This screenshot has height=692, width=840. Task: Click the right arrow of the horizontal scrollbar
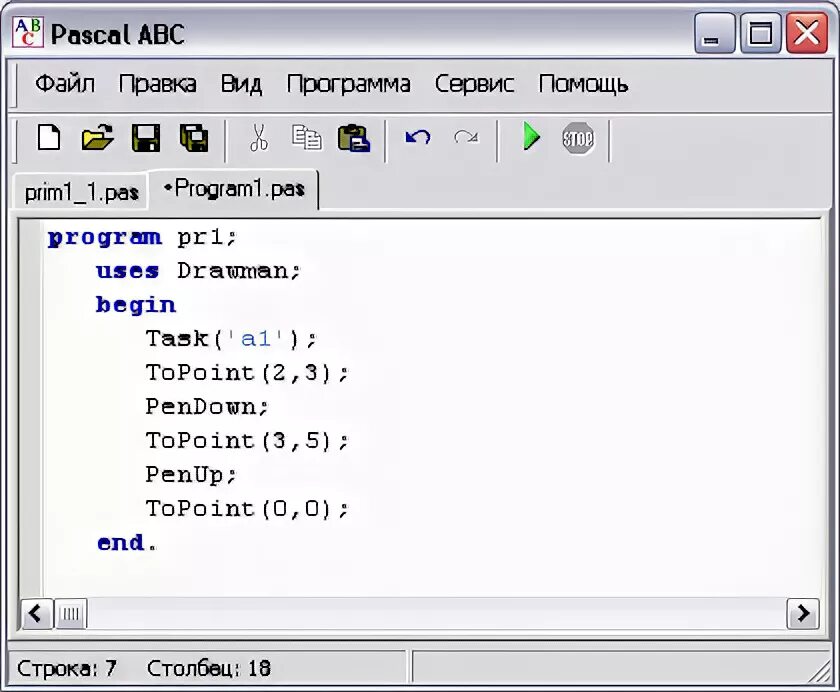point(802,613)
